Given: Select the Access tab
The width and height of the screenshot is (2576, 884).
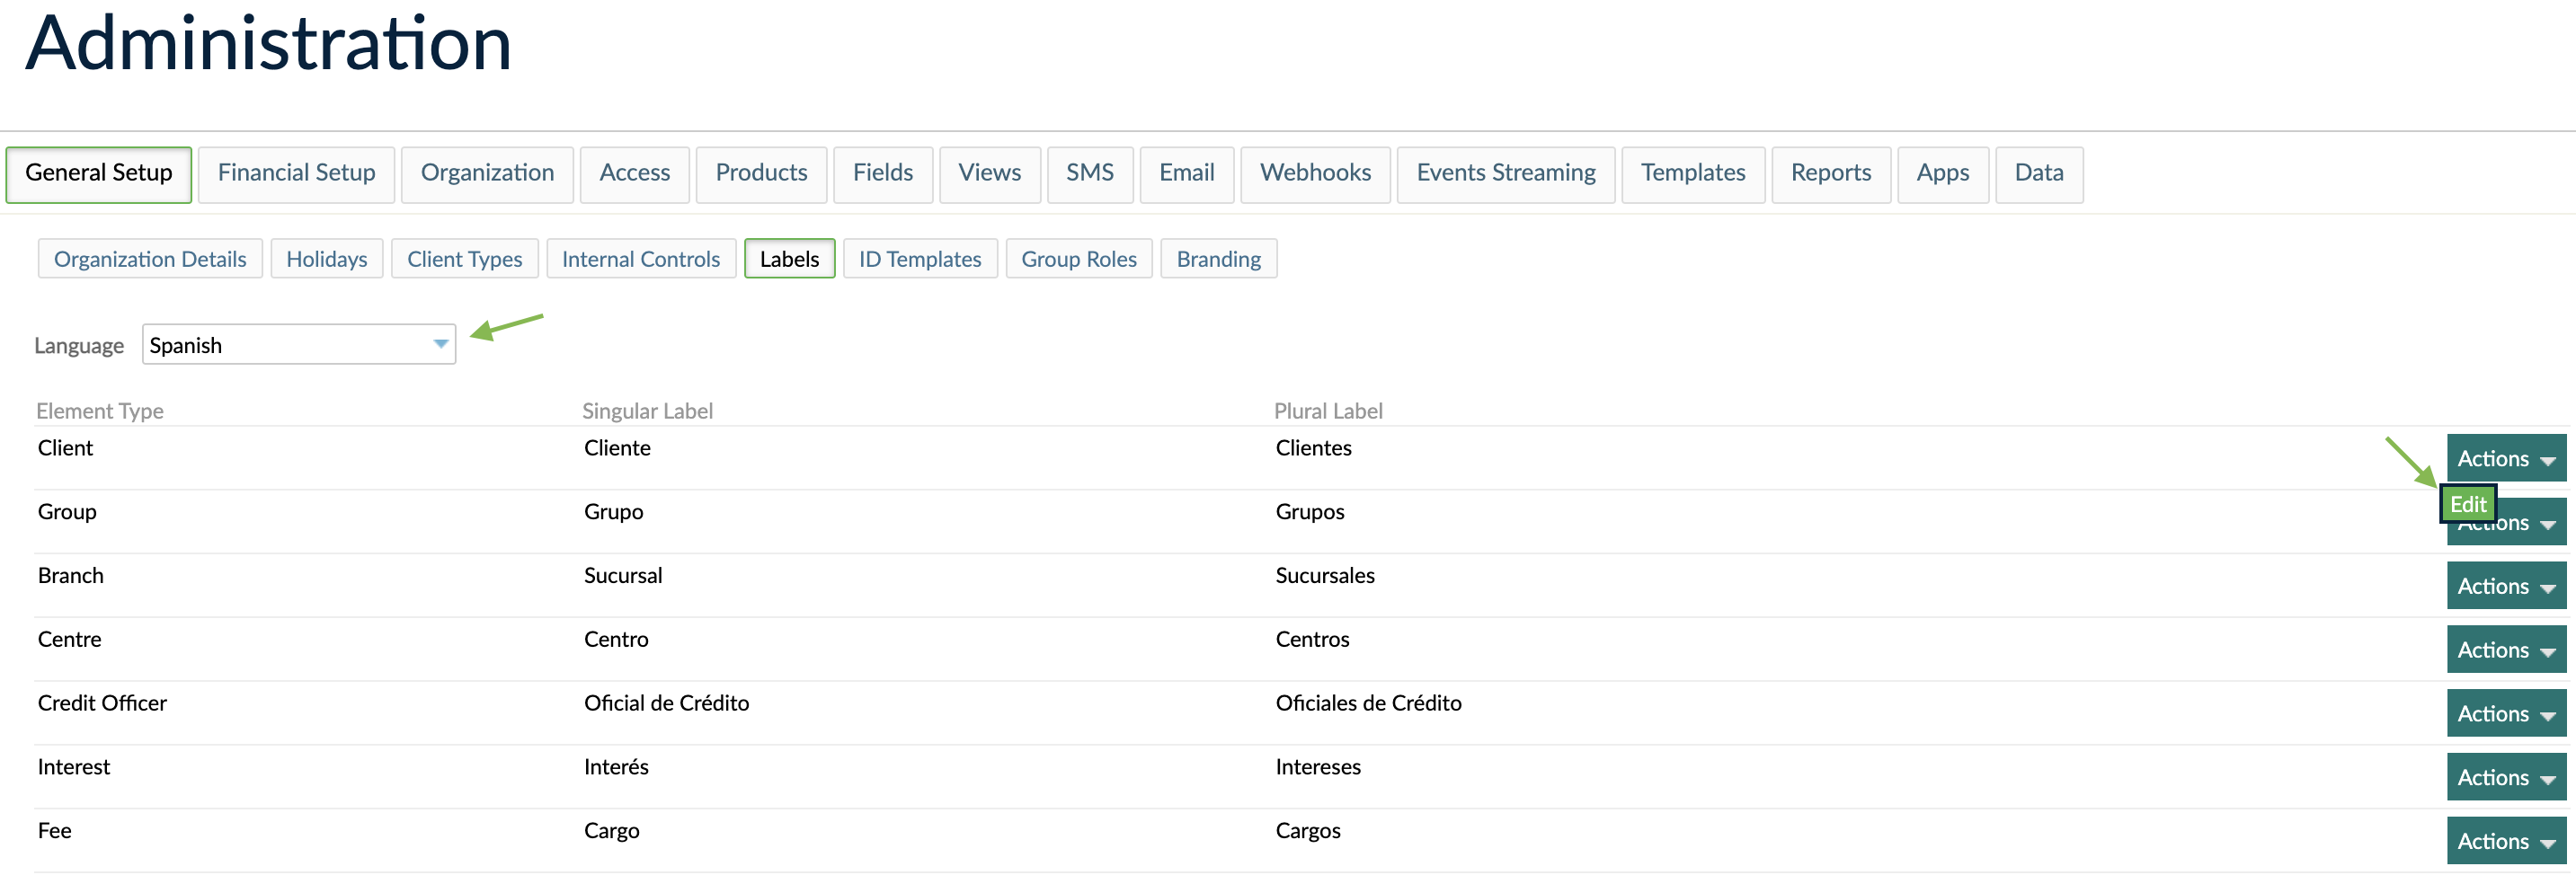Looking at the screenshot, I should click(634, 173).
